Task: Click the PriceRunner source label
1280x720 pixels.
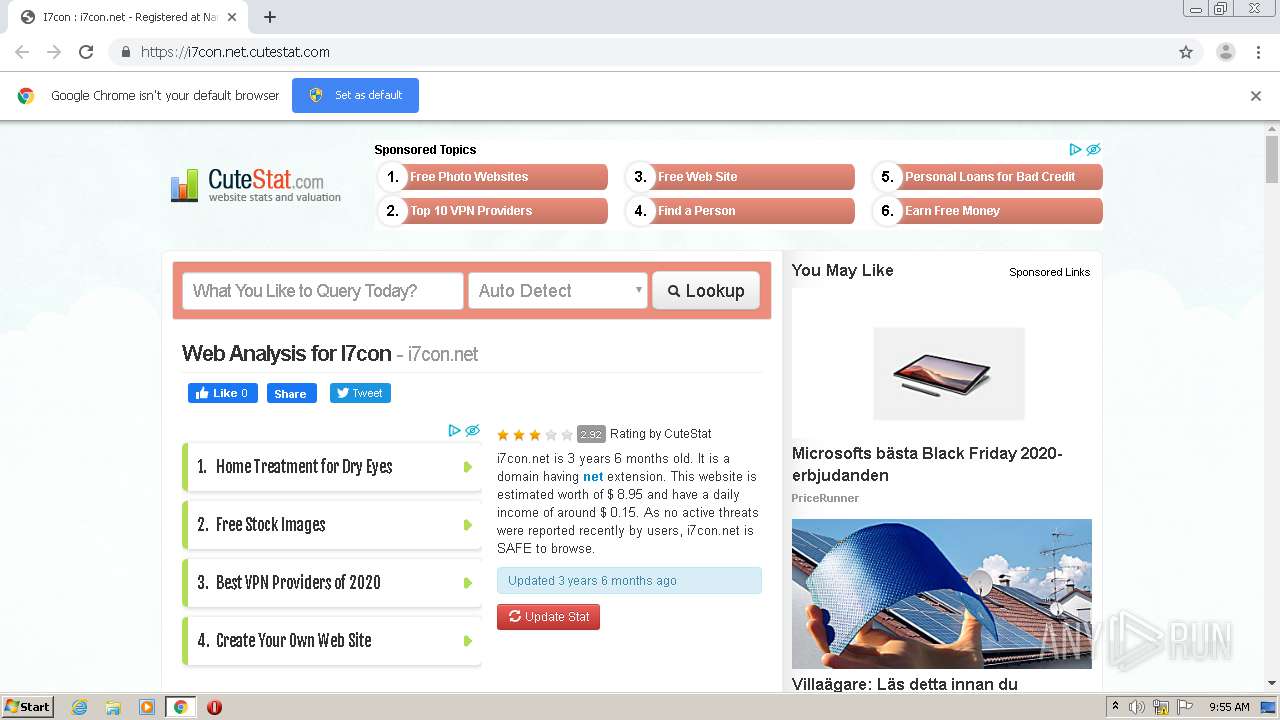Action: click(x=825, y=498)
